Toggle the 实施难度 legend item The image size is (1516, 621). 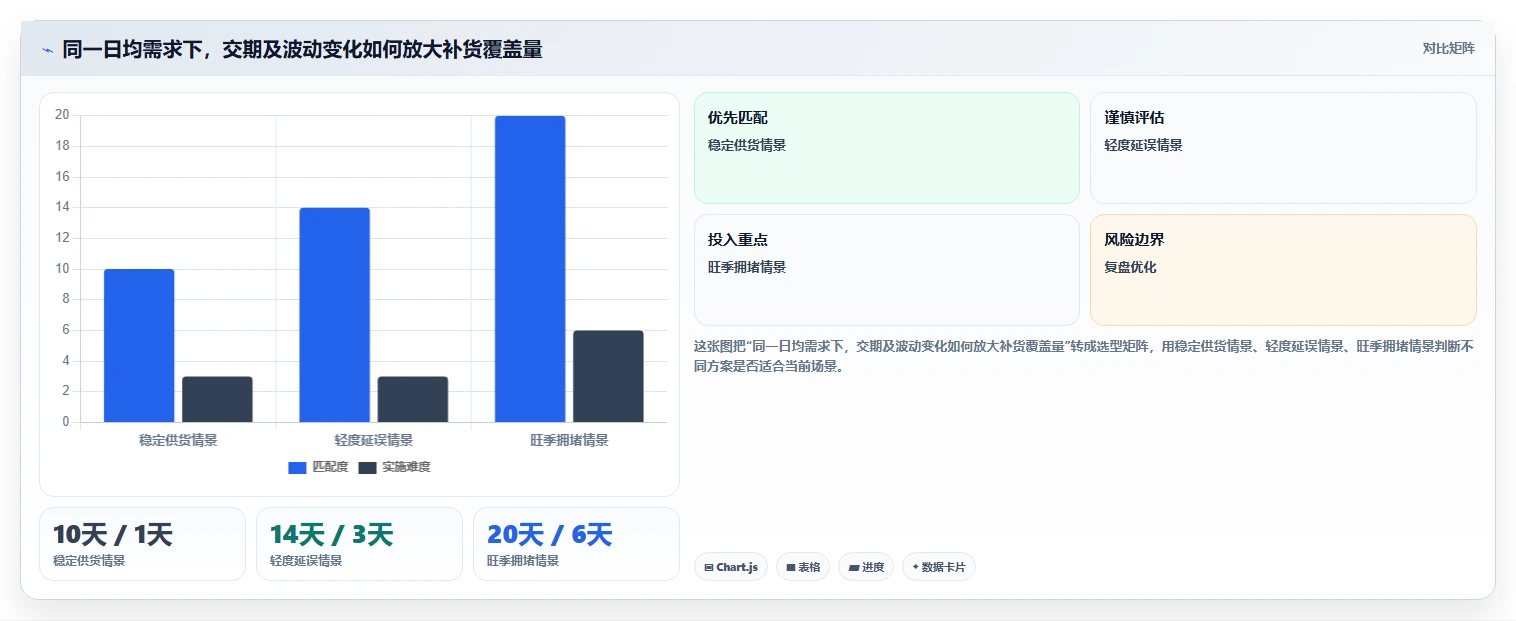click(x=394, y=467)
